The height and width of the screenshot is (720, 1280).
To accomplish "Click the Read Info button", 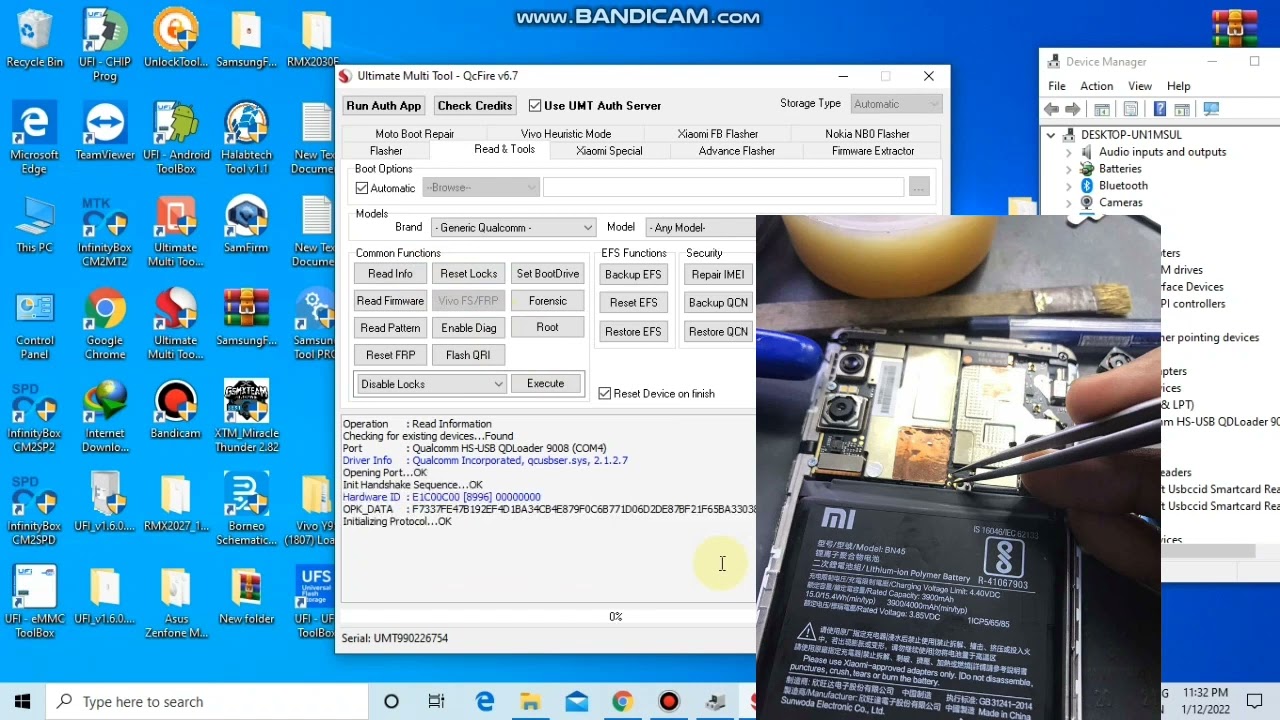I will 390,274.
